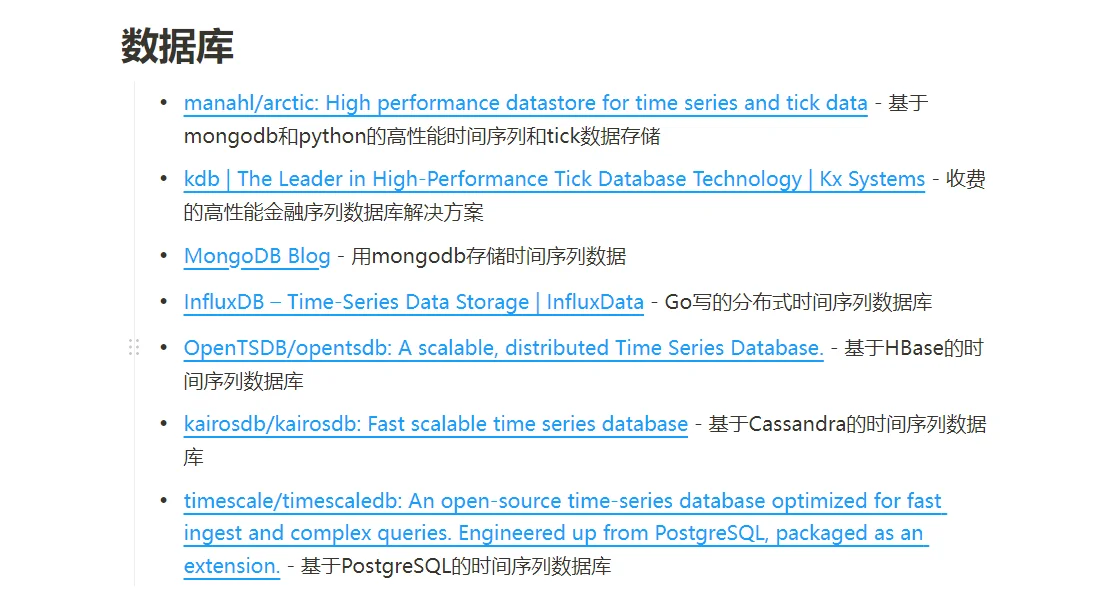1117x606 pixels.
Task: Click the 数据库 heading
Action: tap(177, 47)
